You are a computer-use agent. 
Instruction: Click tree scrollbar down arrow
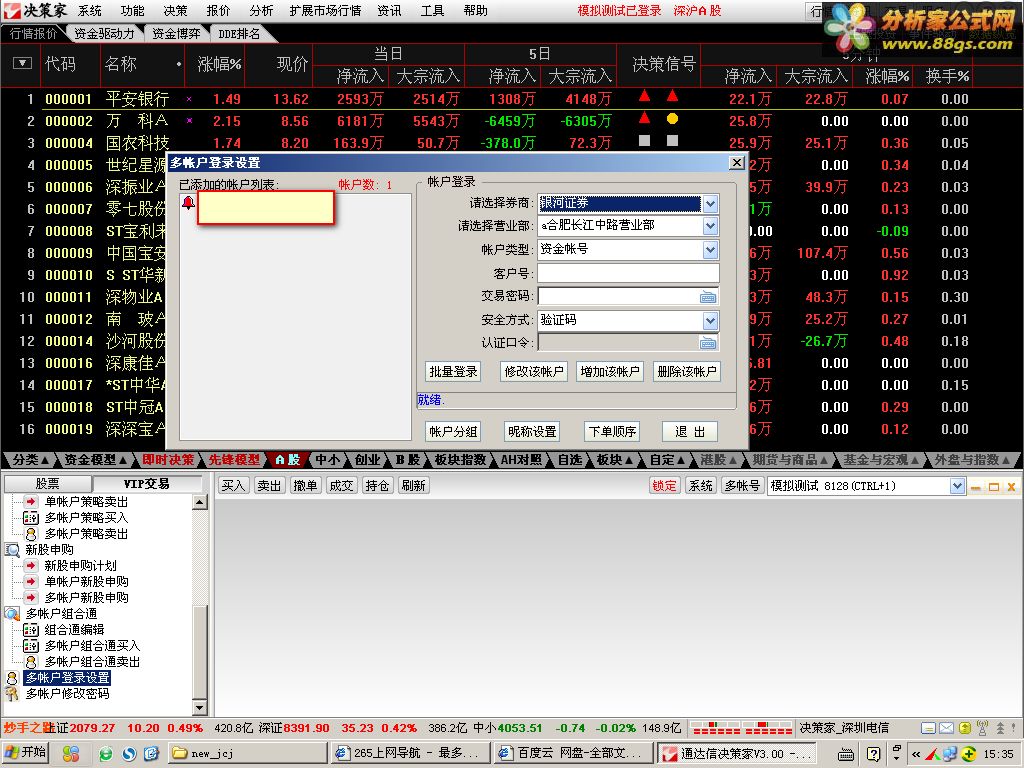(200, 707)
